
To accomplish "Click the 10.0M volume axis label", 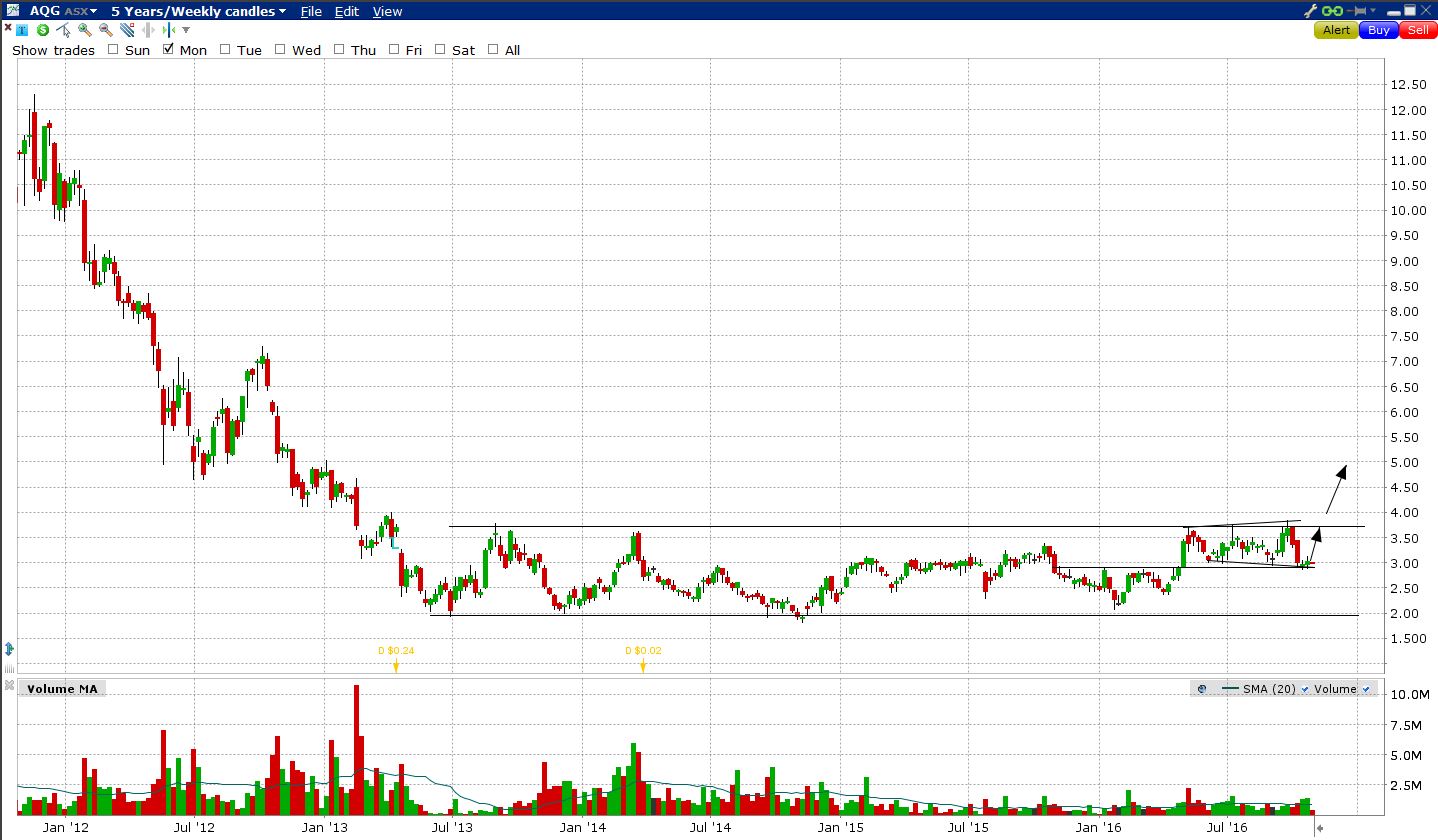I will click(x=1409, y=694).
